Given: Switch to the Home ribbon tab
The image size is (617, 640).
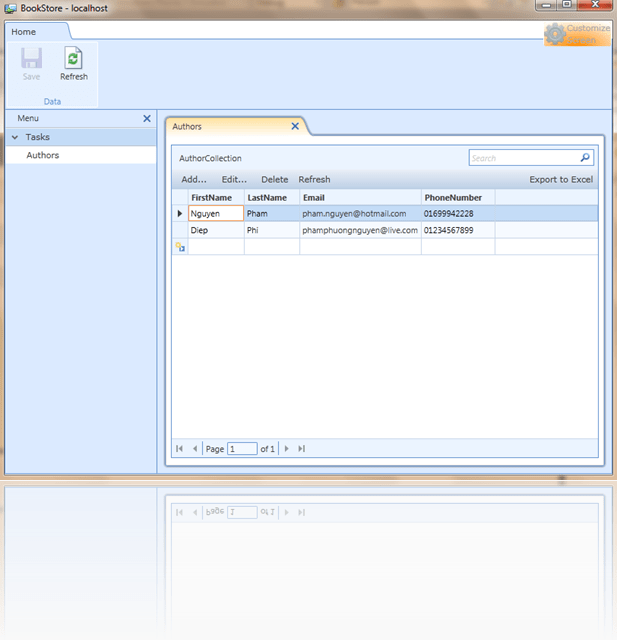Looking at the screenshot, I should tap(24, 32).
